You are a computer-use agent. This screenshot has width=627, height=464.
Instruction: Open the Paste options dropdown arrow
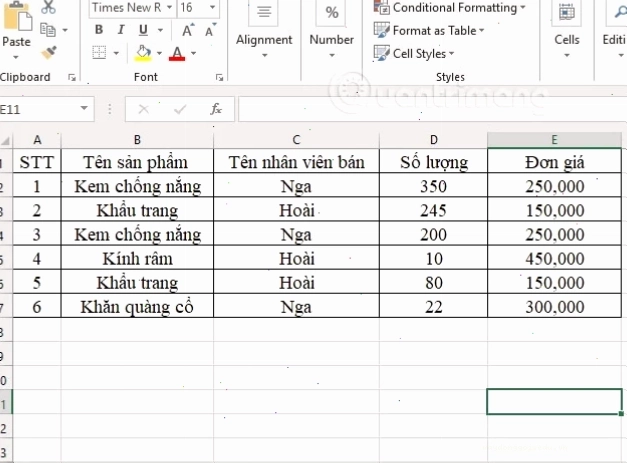coord(16,57)
